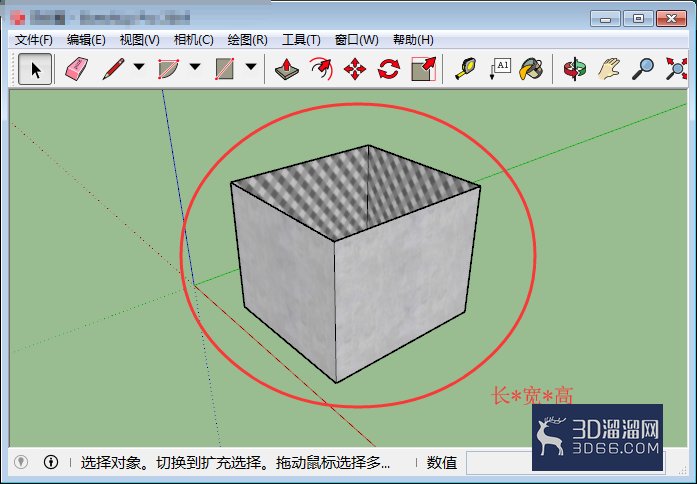The image size is (697, 484).
Task: Open the Paint Bucket tool
Action: (531, 69)
